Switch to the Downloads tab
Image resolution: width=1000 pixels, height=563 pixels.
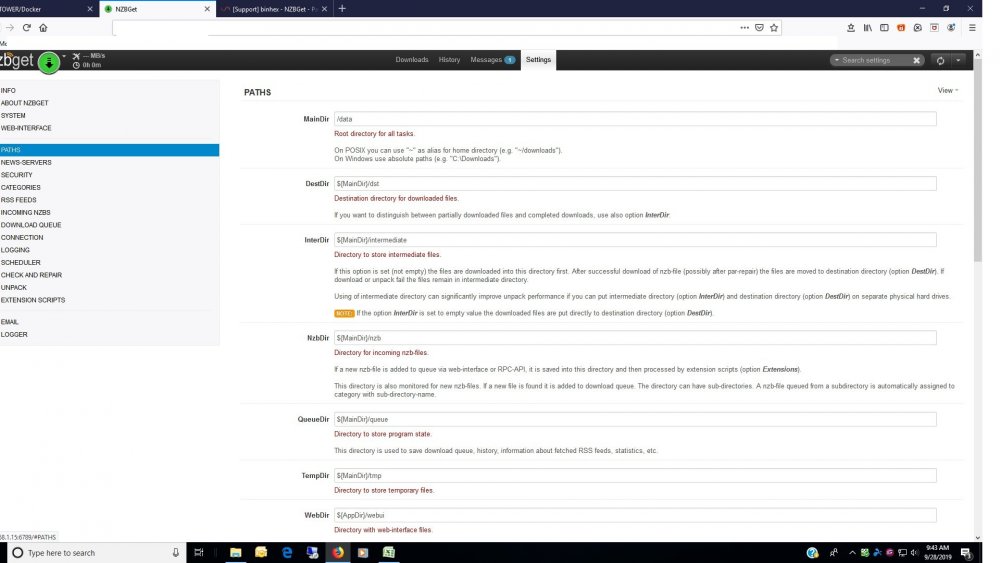click(x=411, y=59)
